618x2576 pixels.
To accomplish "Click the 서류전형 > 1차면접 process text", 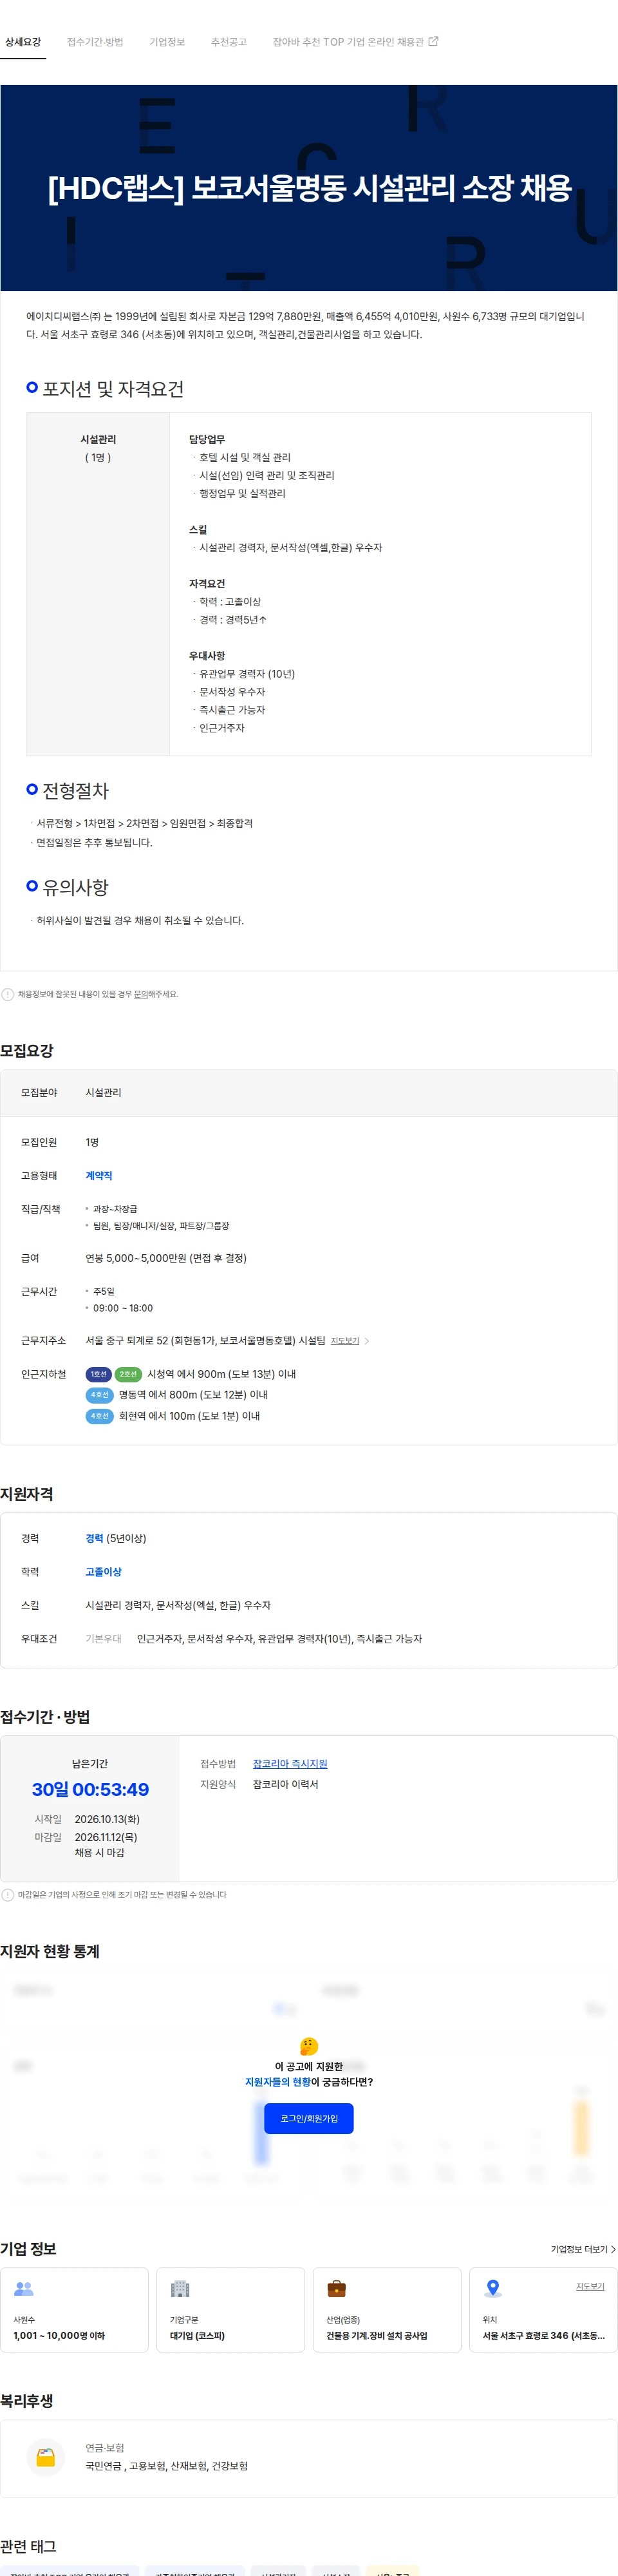I will coord(145,823).
